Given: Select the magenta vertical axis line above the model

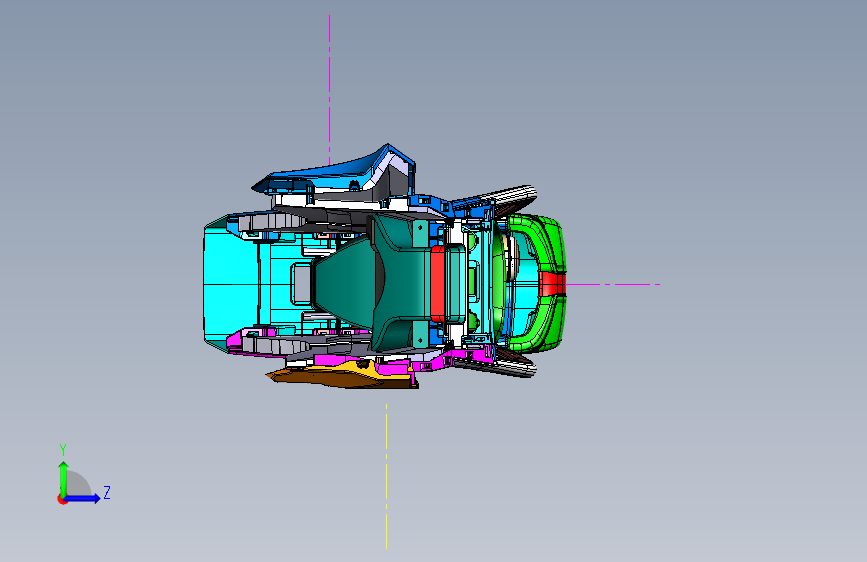Looking at the screenshot, I should point(330,89).
